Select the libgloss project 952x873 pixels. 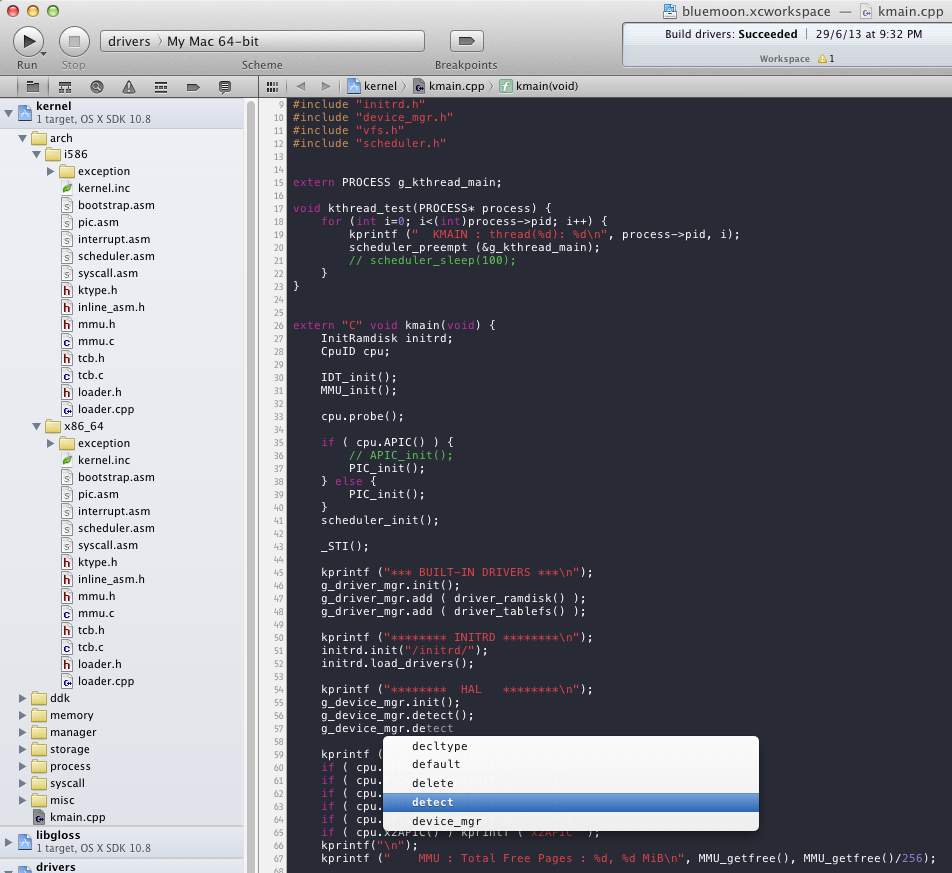(121, 841)
